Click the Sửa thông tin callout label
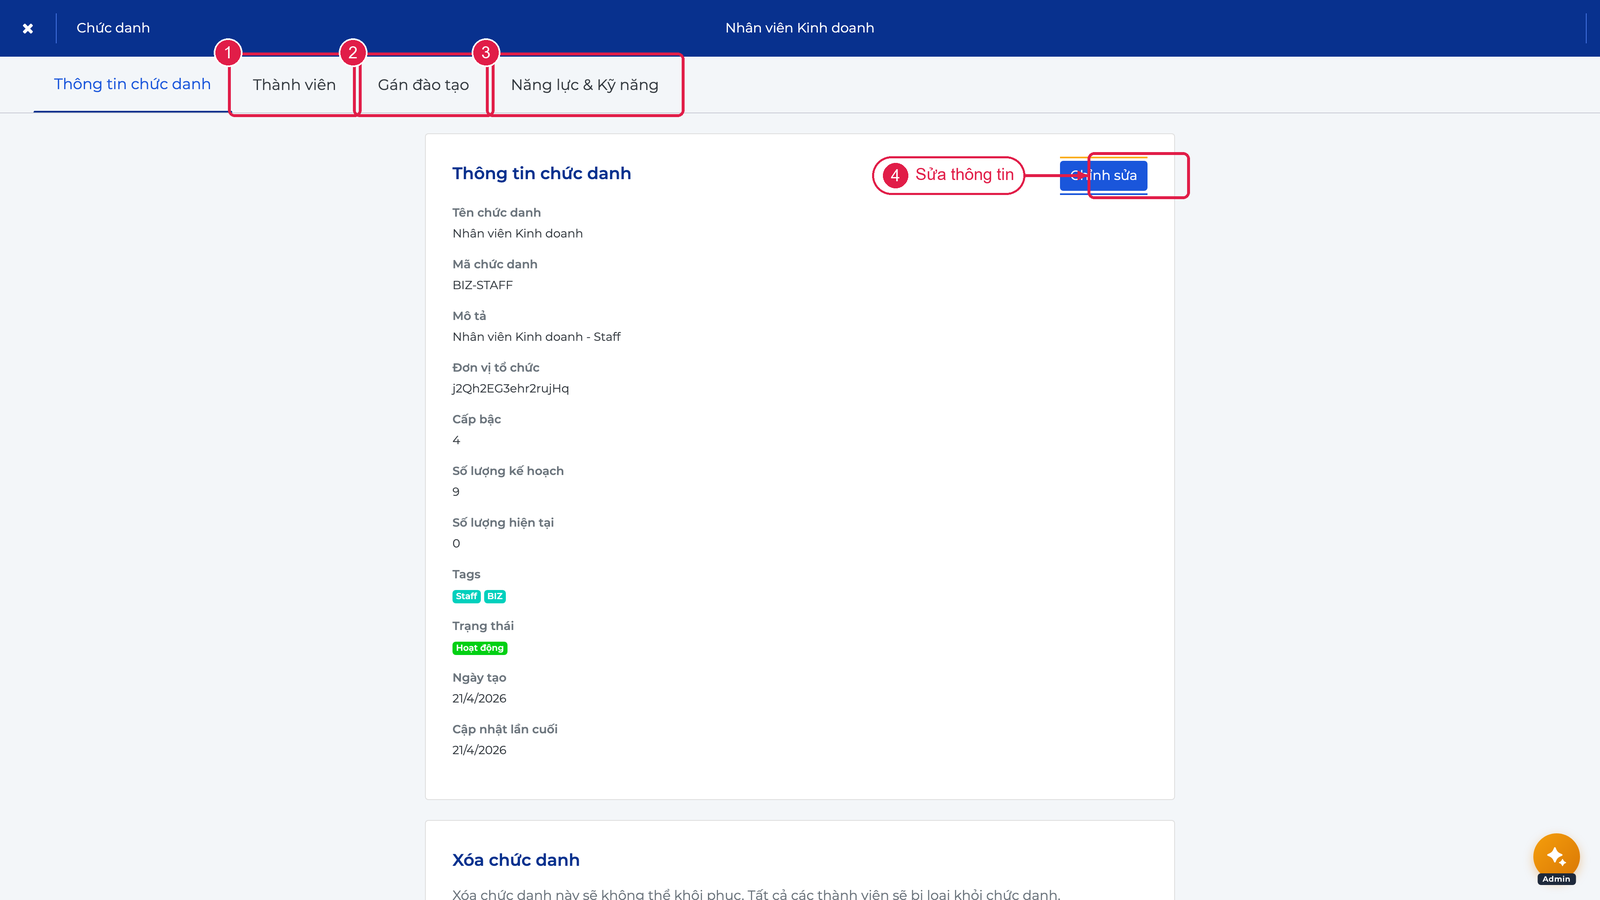This screenshot has width=1600, height=900. (964, 175)
